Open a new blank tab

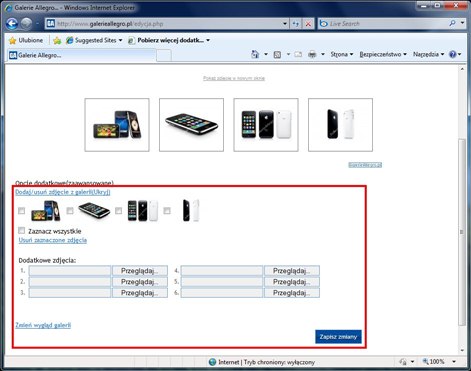[x=164, y=56]
